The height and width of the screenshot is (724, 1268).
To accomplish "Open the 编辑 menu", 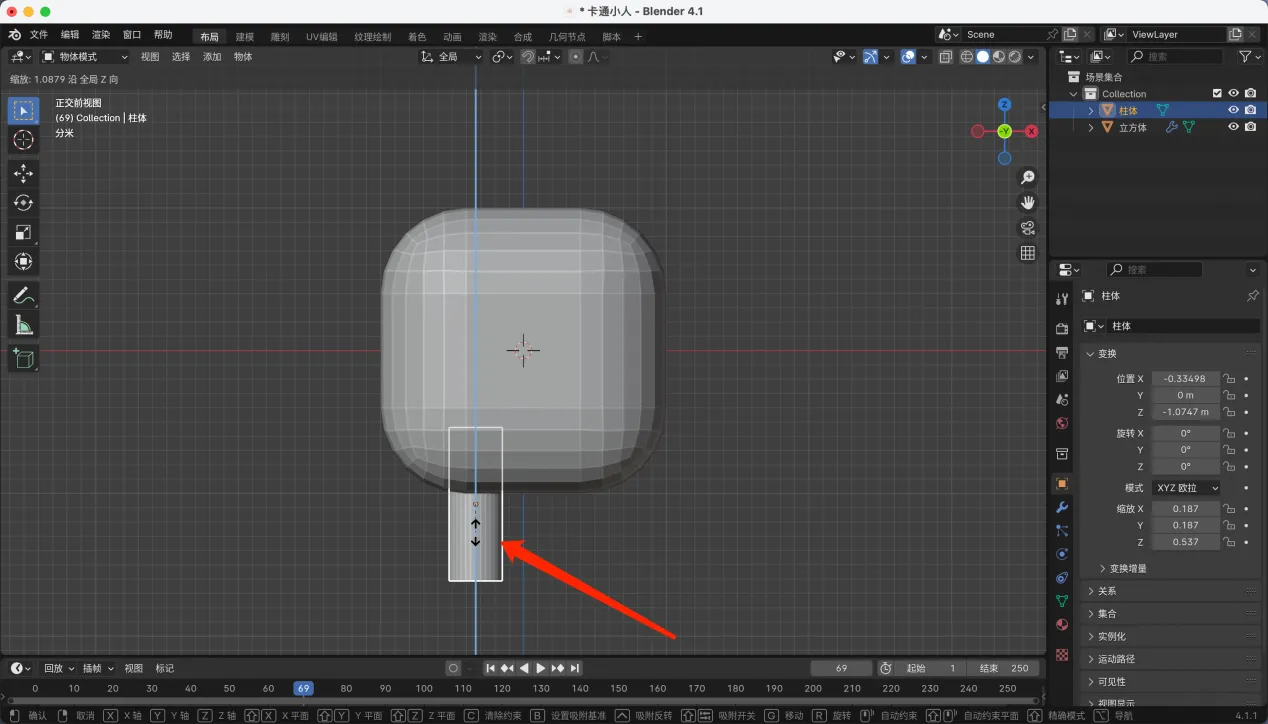I will click(x=69, y=34).
